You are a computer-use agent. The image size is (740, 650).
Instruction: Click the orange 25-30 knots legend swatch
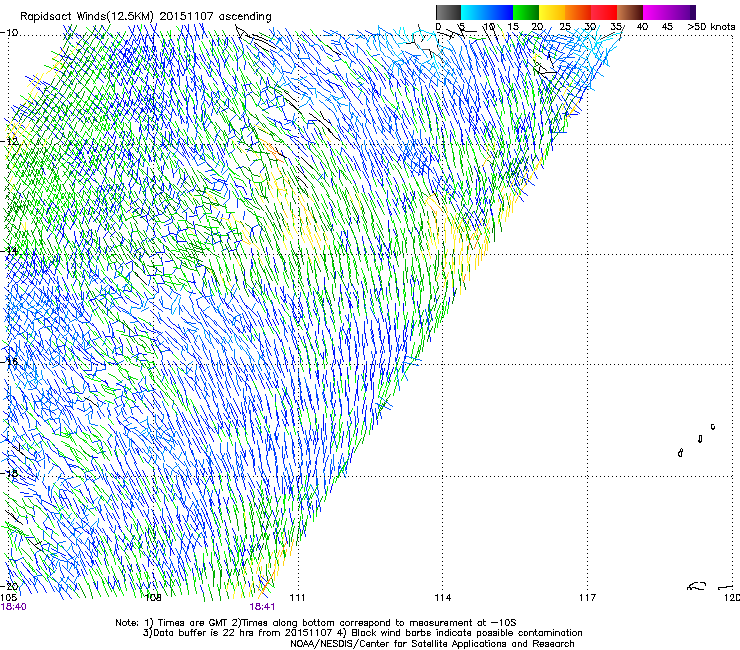click(x=578, y=12)
